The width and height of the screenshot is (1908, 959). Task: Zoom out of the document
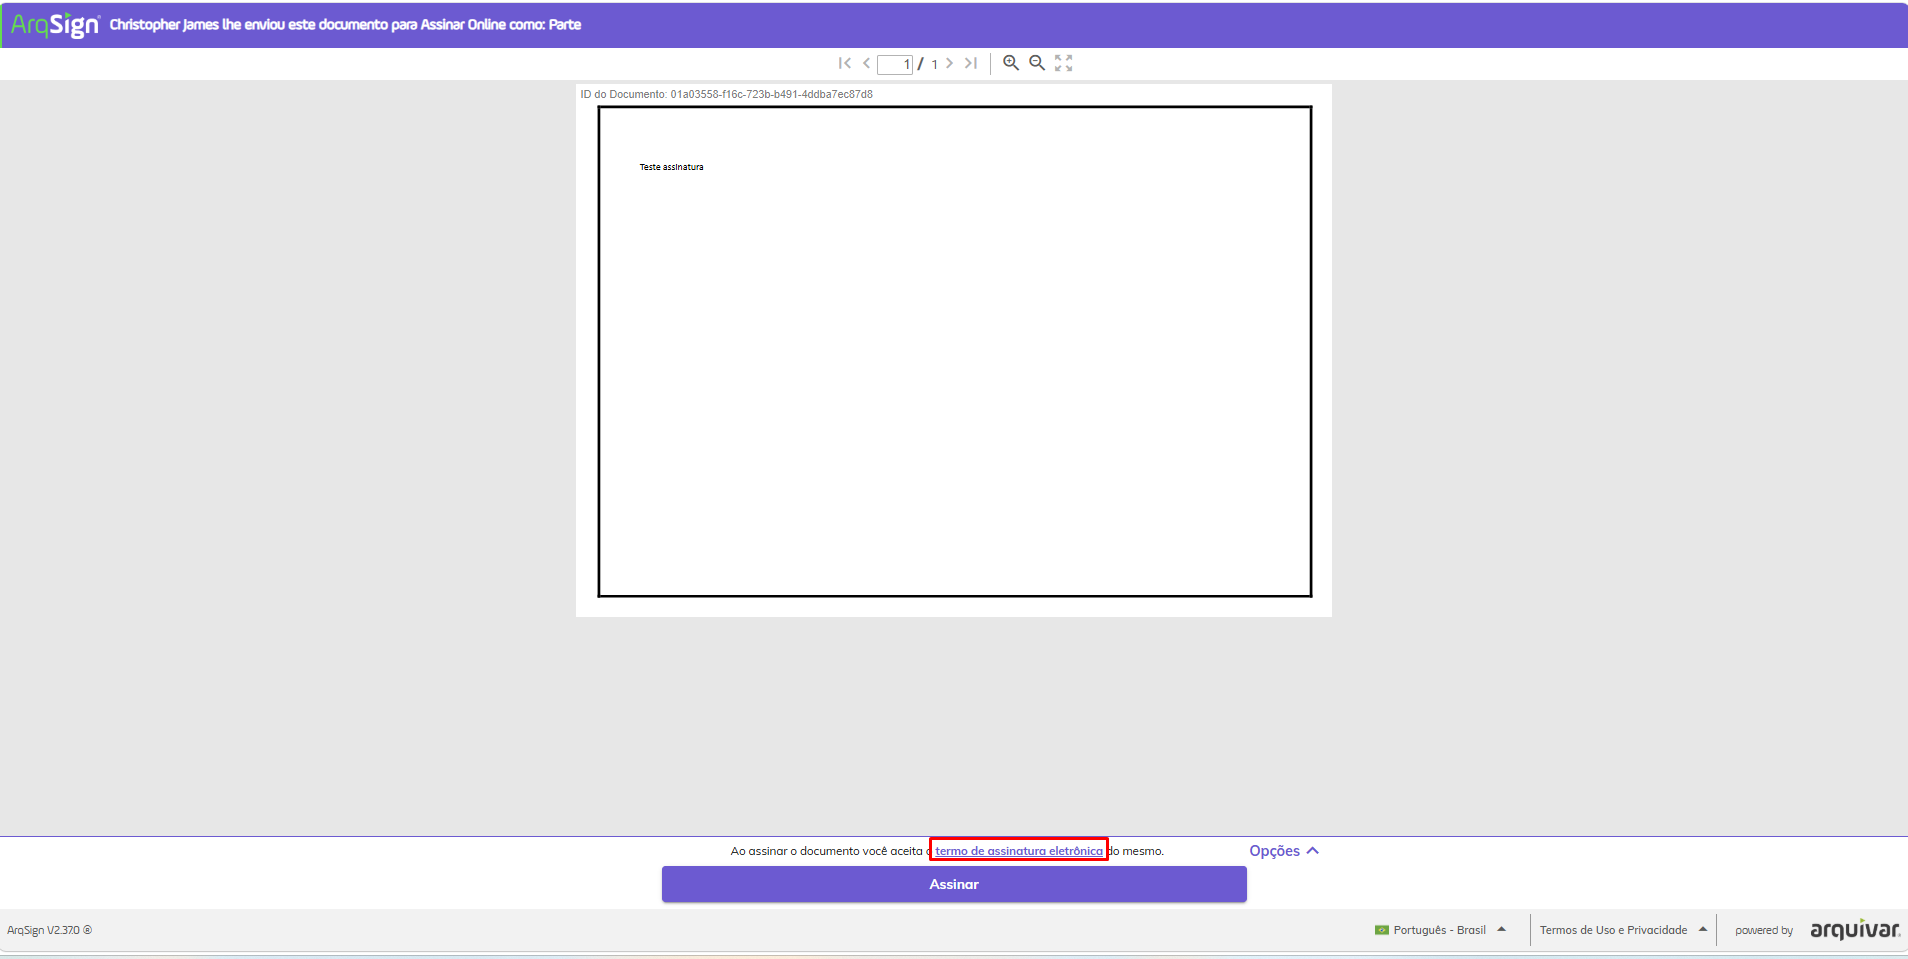coord(1037,63)
